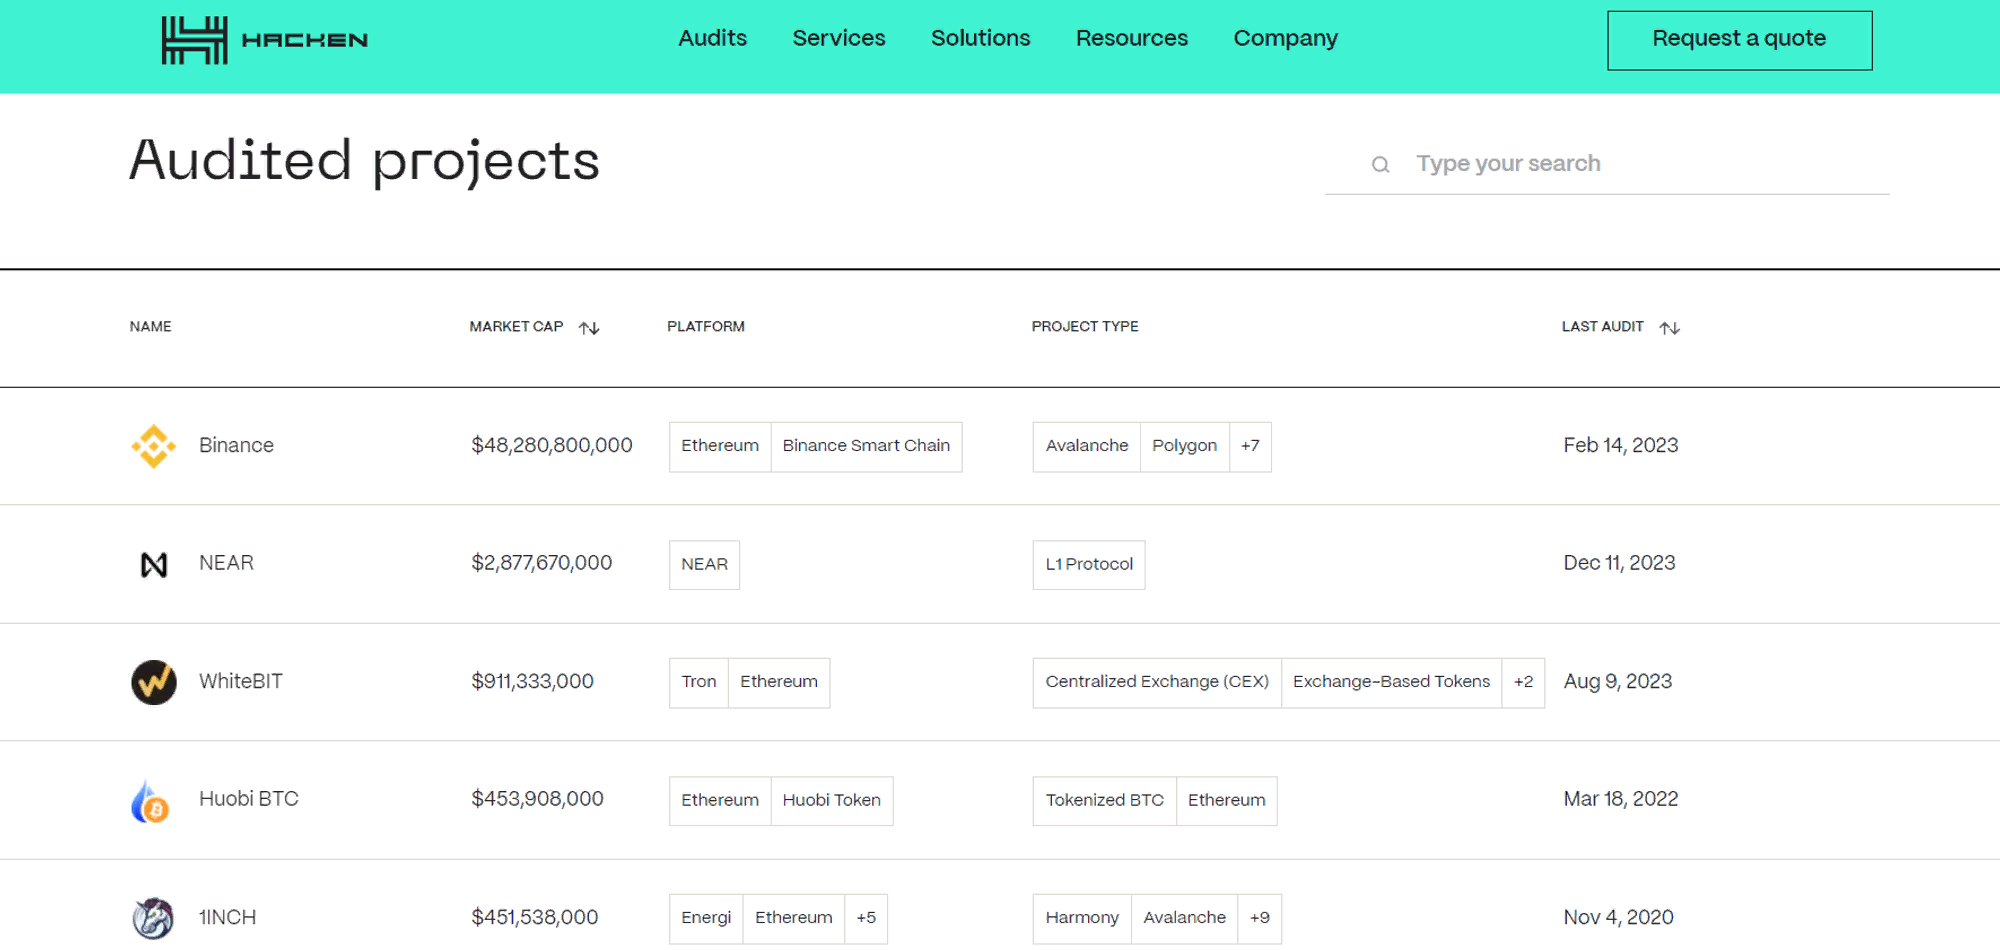The image size is (2000, 950).
Task: Open the Services menu
Action: (x=839, y=38)
